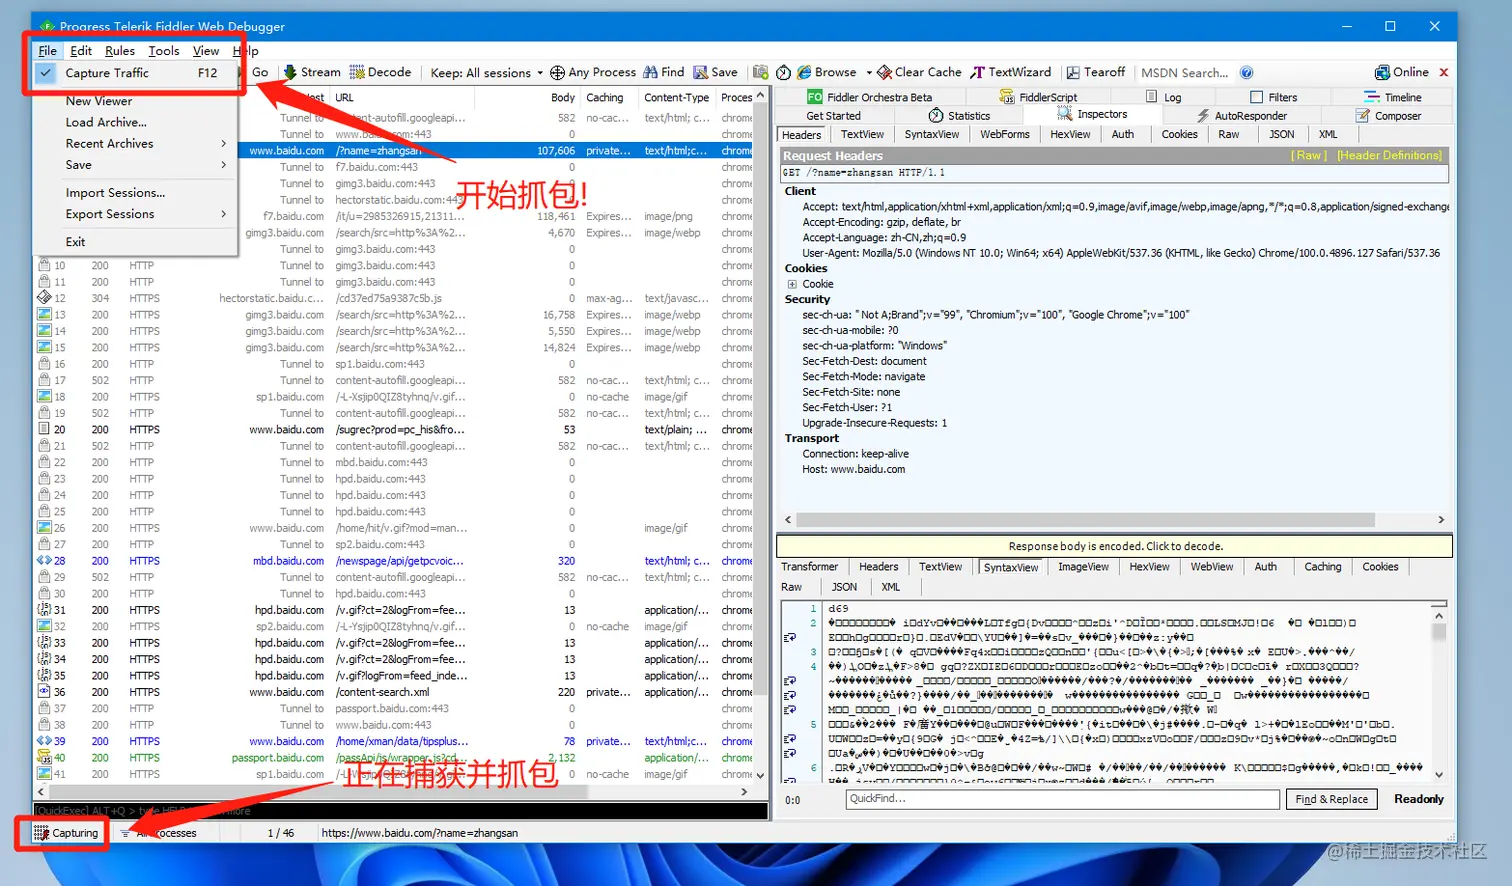Screen dimensions: 1512x886
Task: Click the QuickFind input in response pane
Action: coord(1062,799)
